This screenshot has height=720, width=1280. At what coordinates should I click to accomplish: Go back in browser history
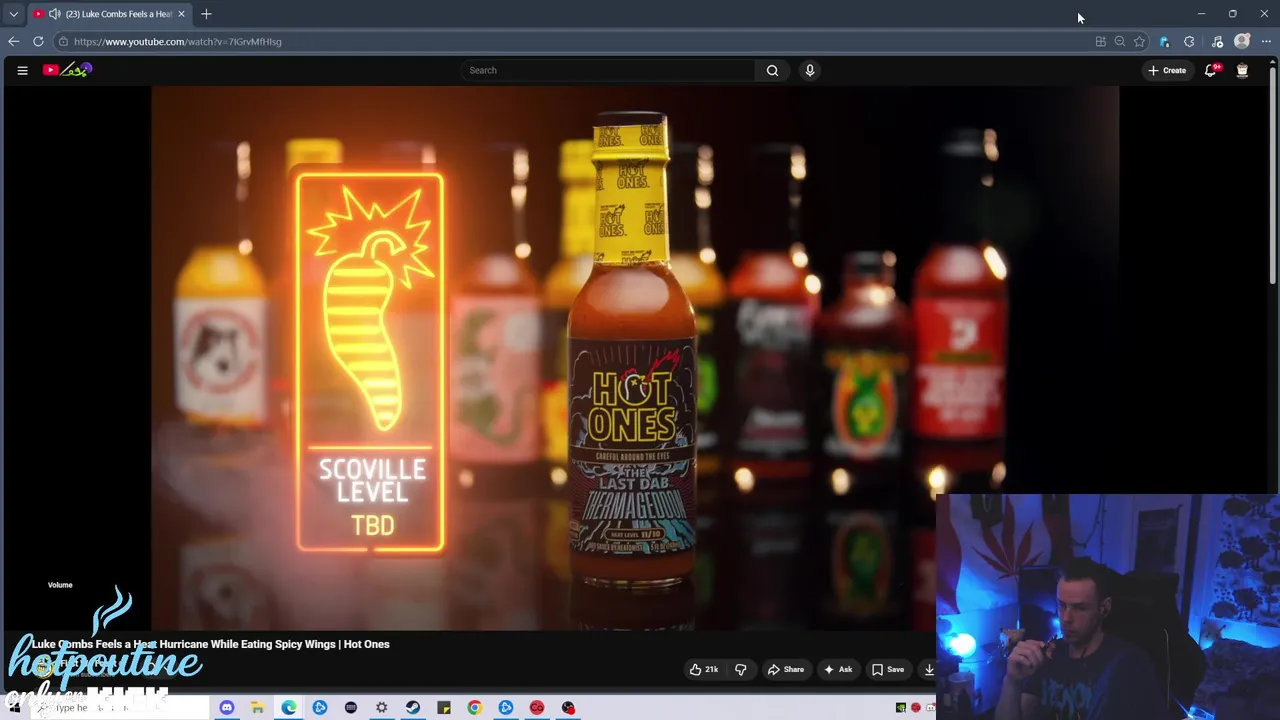click(x=13, y=41)
